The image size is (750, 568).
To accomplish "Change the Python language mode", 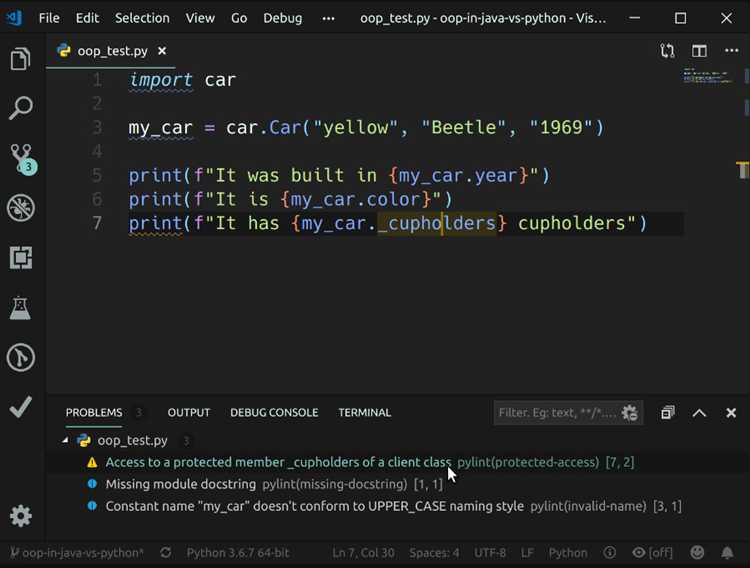I will 568,553.
